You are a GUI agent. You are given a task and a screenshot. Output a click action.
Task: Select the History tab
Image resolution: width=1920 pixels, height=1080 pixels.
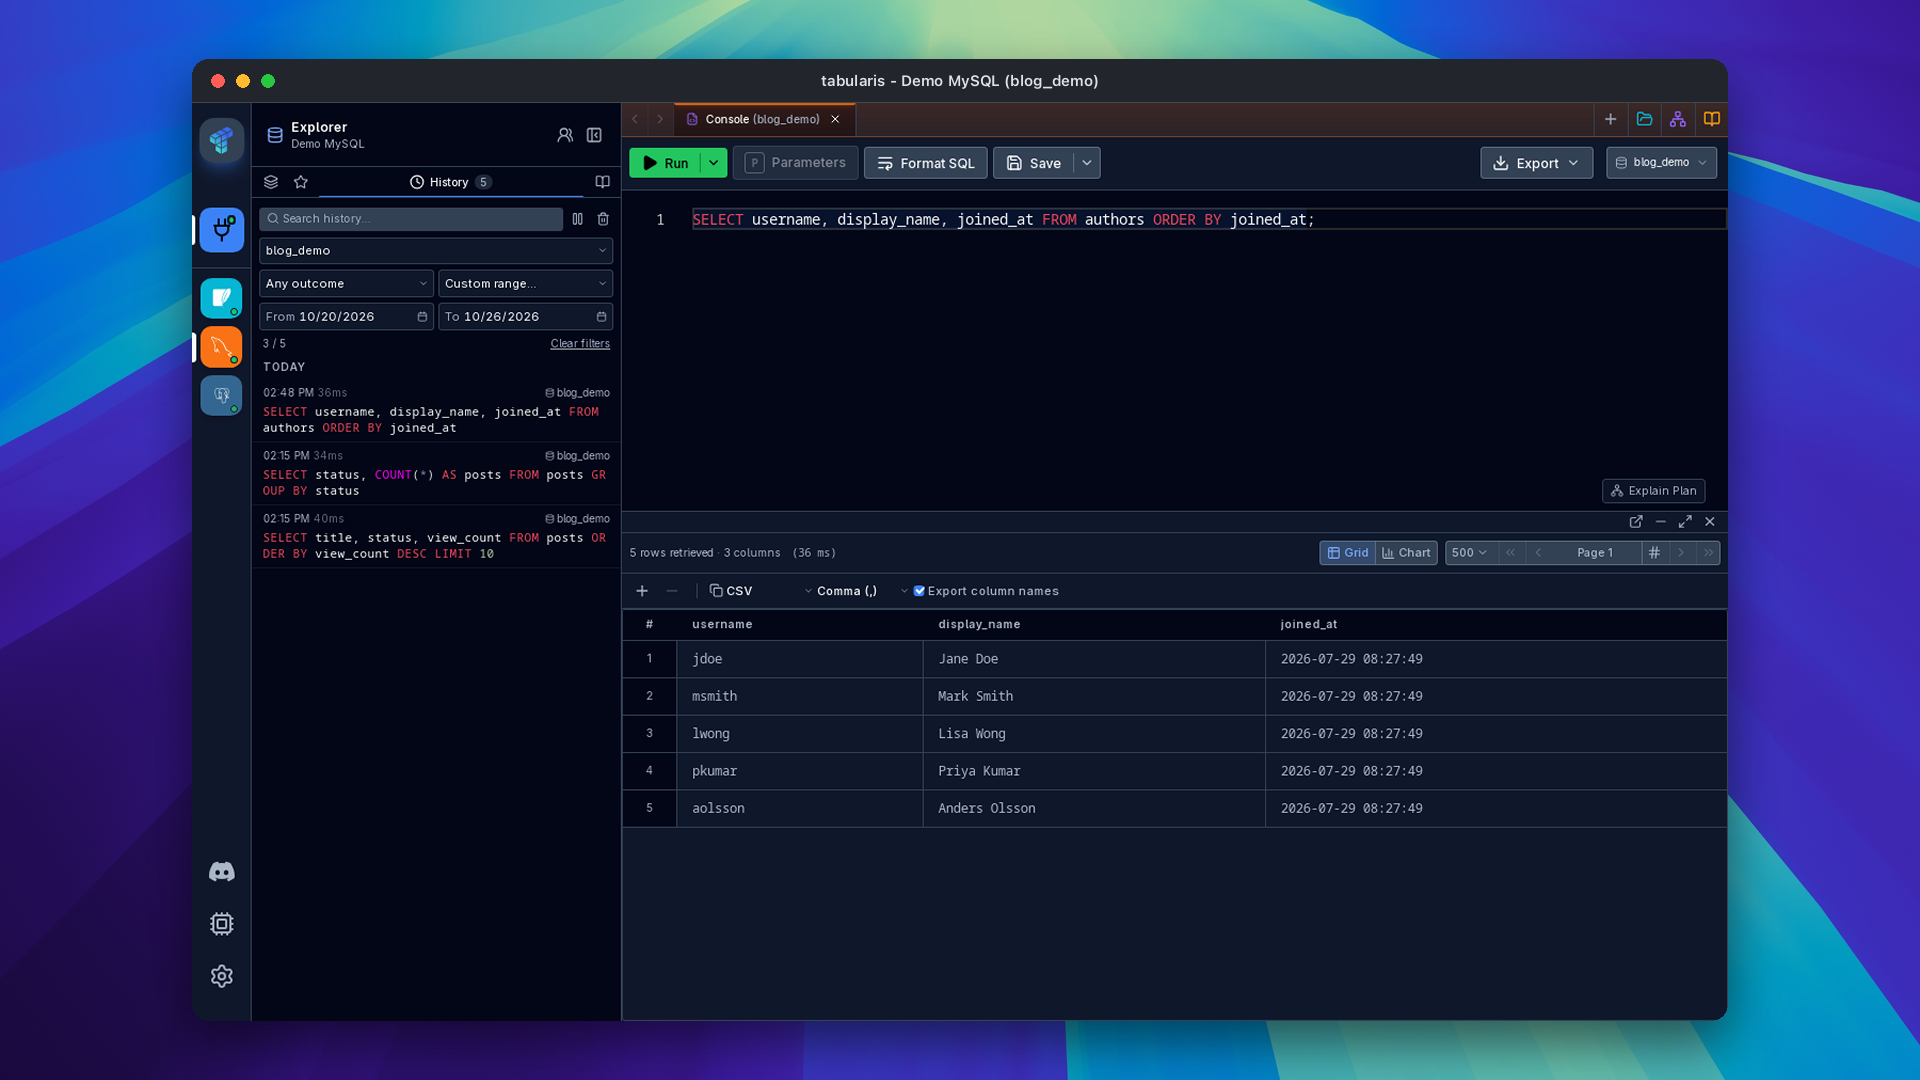450,182
